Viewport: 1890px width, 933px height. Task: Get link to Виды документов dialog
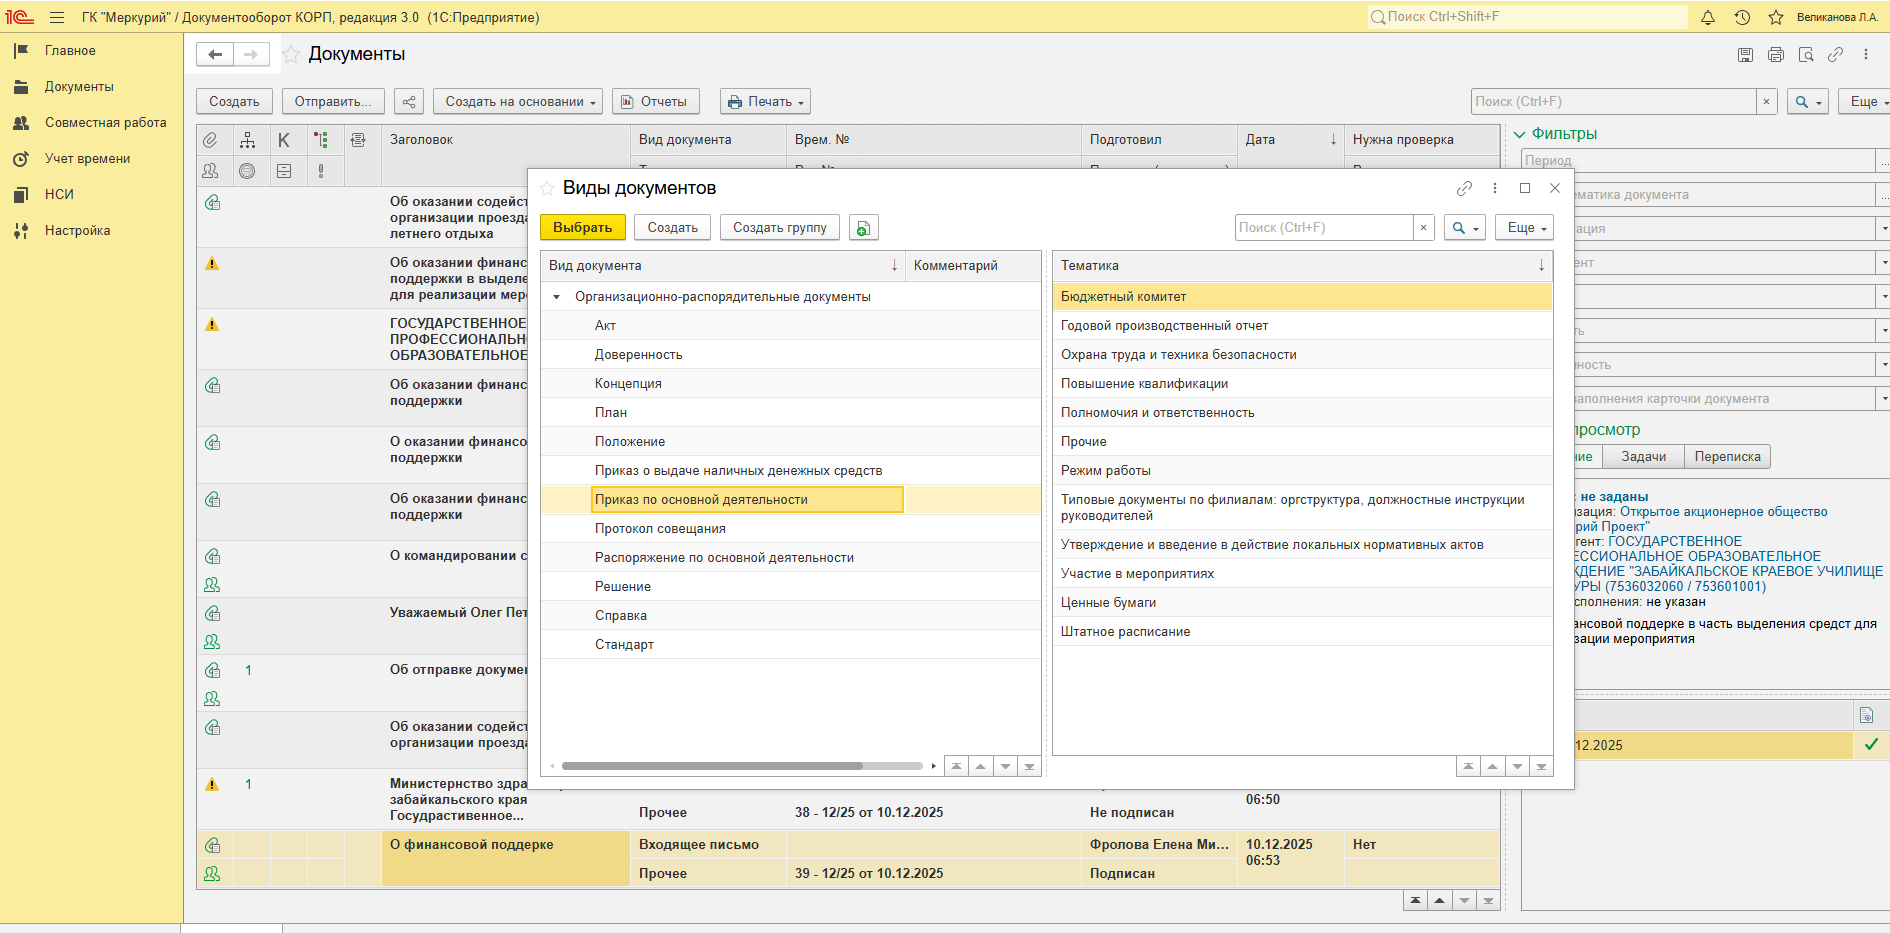pyautogui.click(x=1464, y=188)
